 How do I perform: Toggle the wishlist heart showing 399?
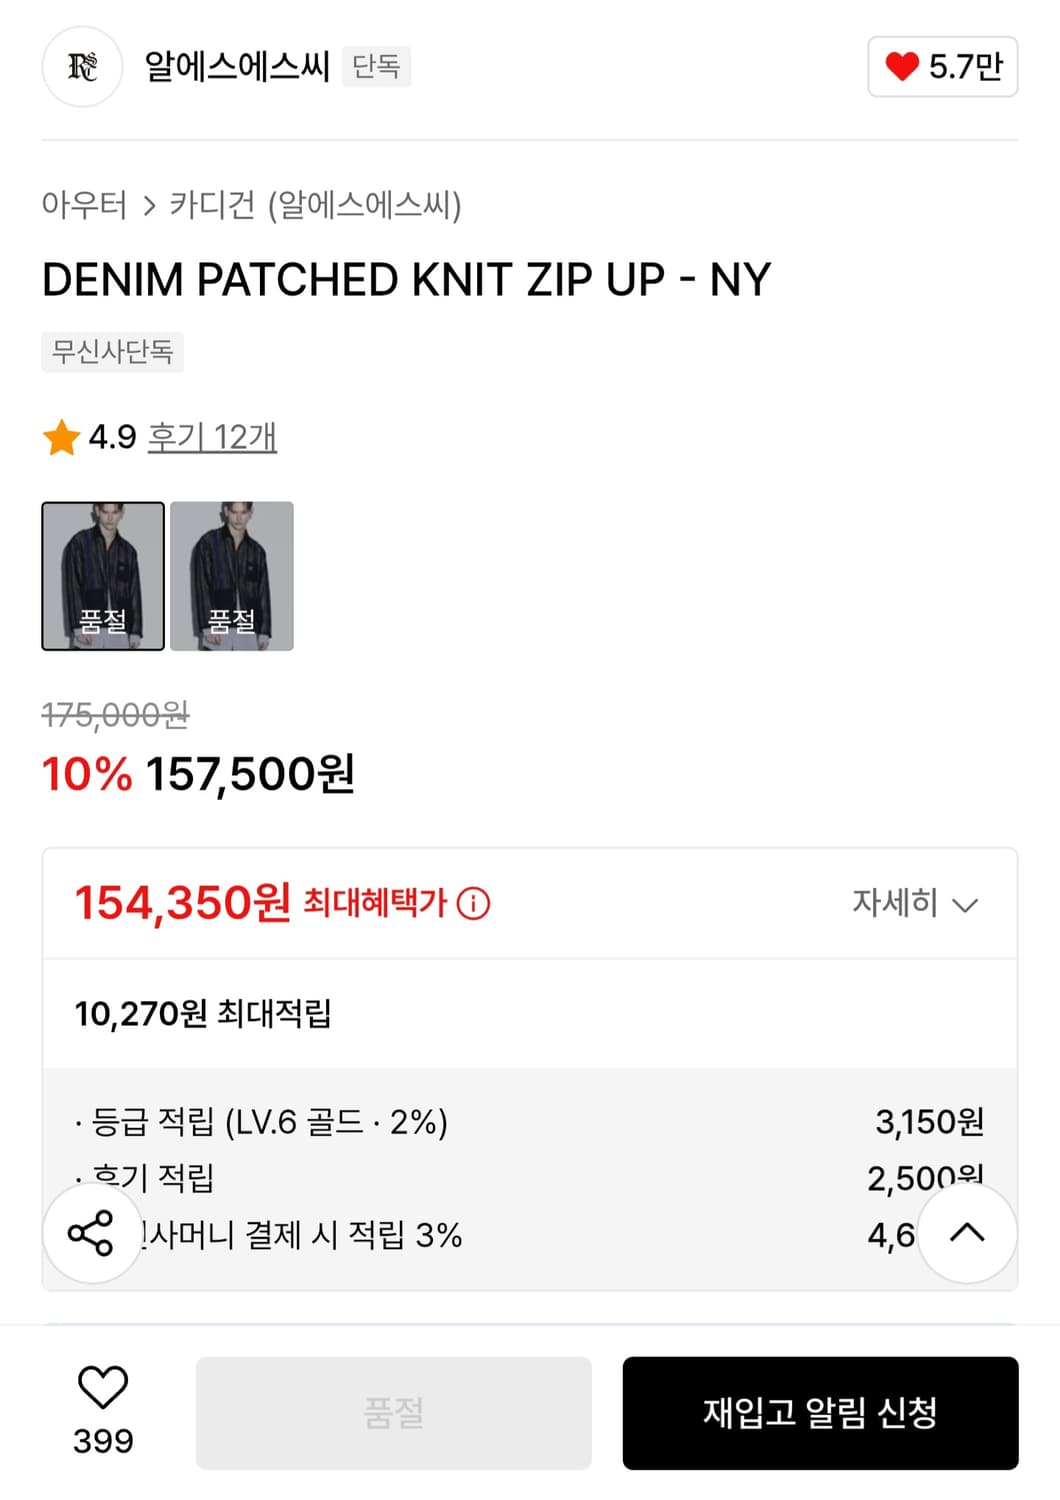[103, 1388]
